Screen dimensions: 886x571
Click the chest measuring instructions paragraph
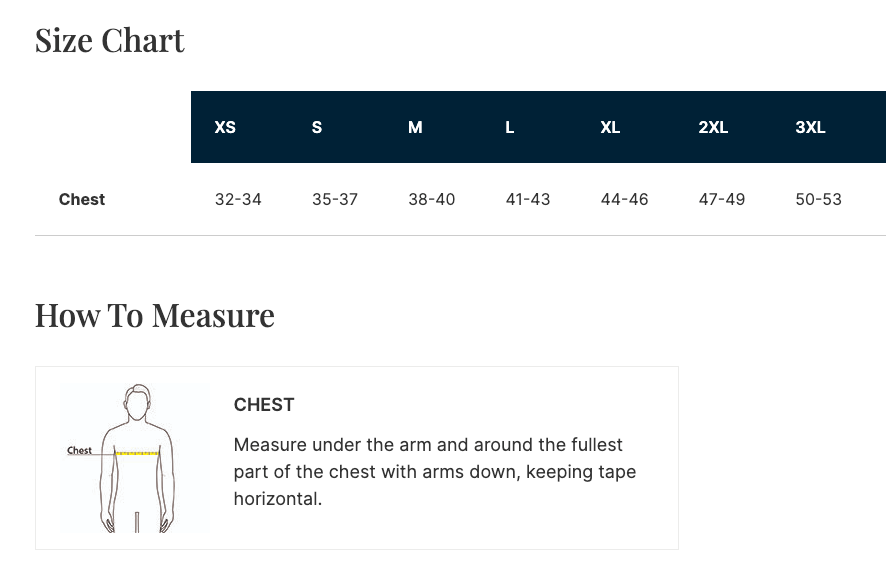[435, 471]
